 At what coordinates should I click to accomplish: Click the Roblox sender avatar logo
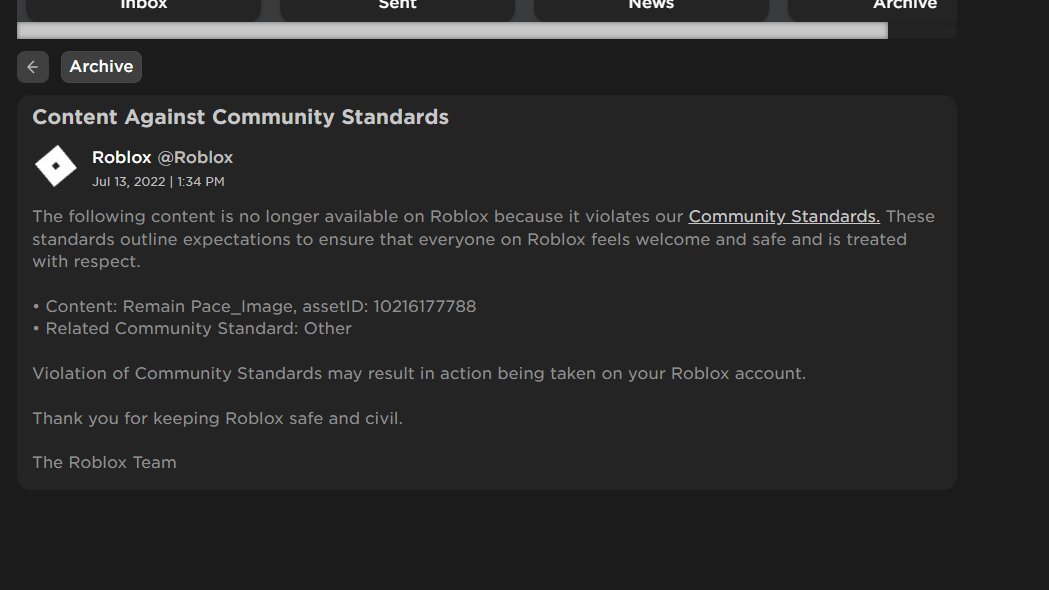(x=56, y=166)
